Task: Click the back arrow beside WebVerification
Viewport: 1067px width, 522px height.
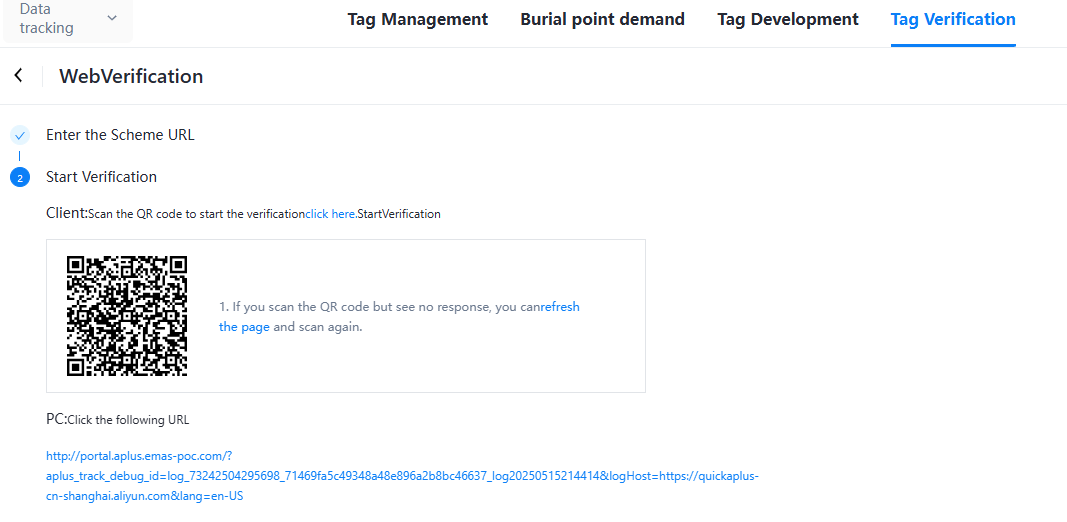Action: [18, 76]
